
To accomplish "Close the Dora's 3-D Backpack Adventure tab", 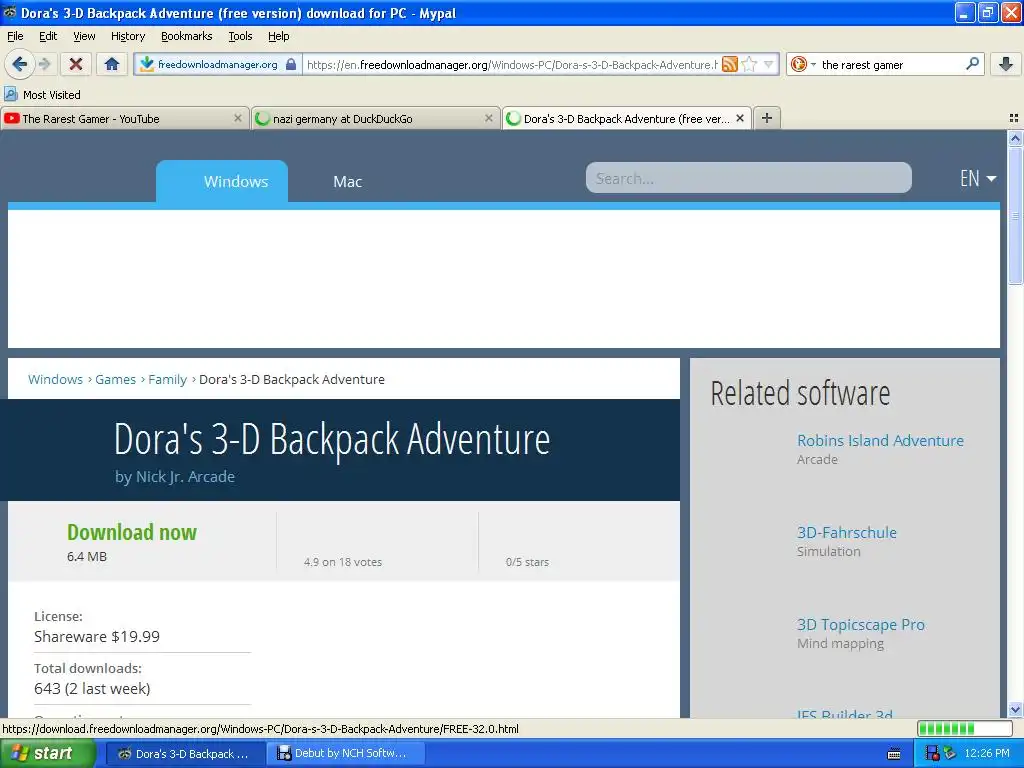I will [x=740, y=118].
